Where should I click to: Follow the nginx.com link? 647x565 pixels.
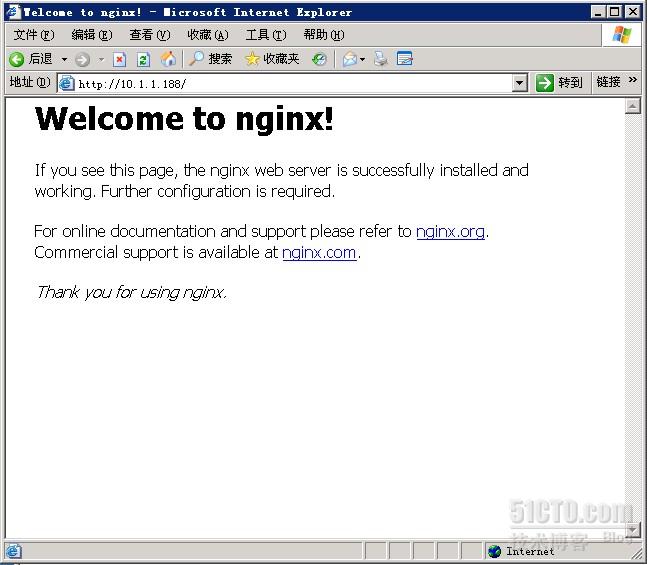click(319, 253)
